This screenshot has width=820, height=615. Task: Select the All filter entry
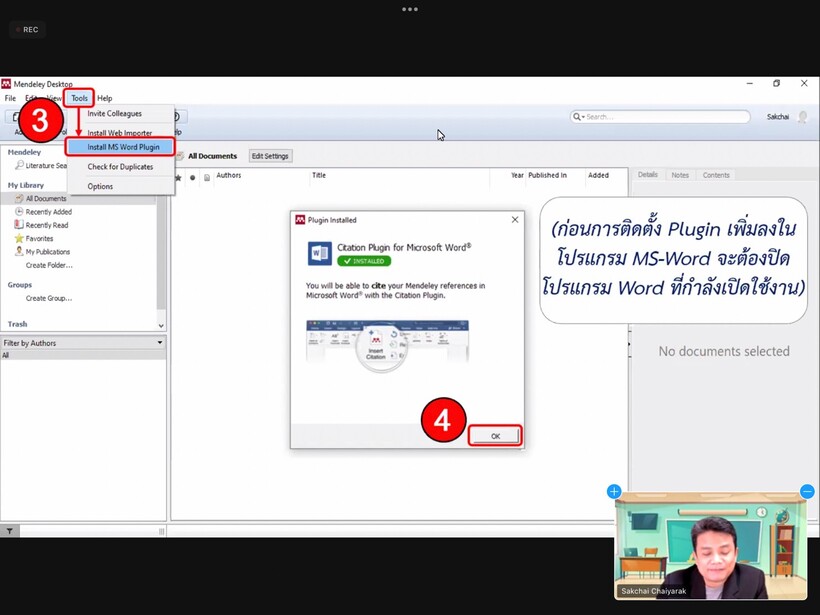click(x=83, y=355)
